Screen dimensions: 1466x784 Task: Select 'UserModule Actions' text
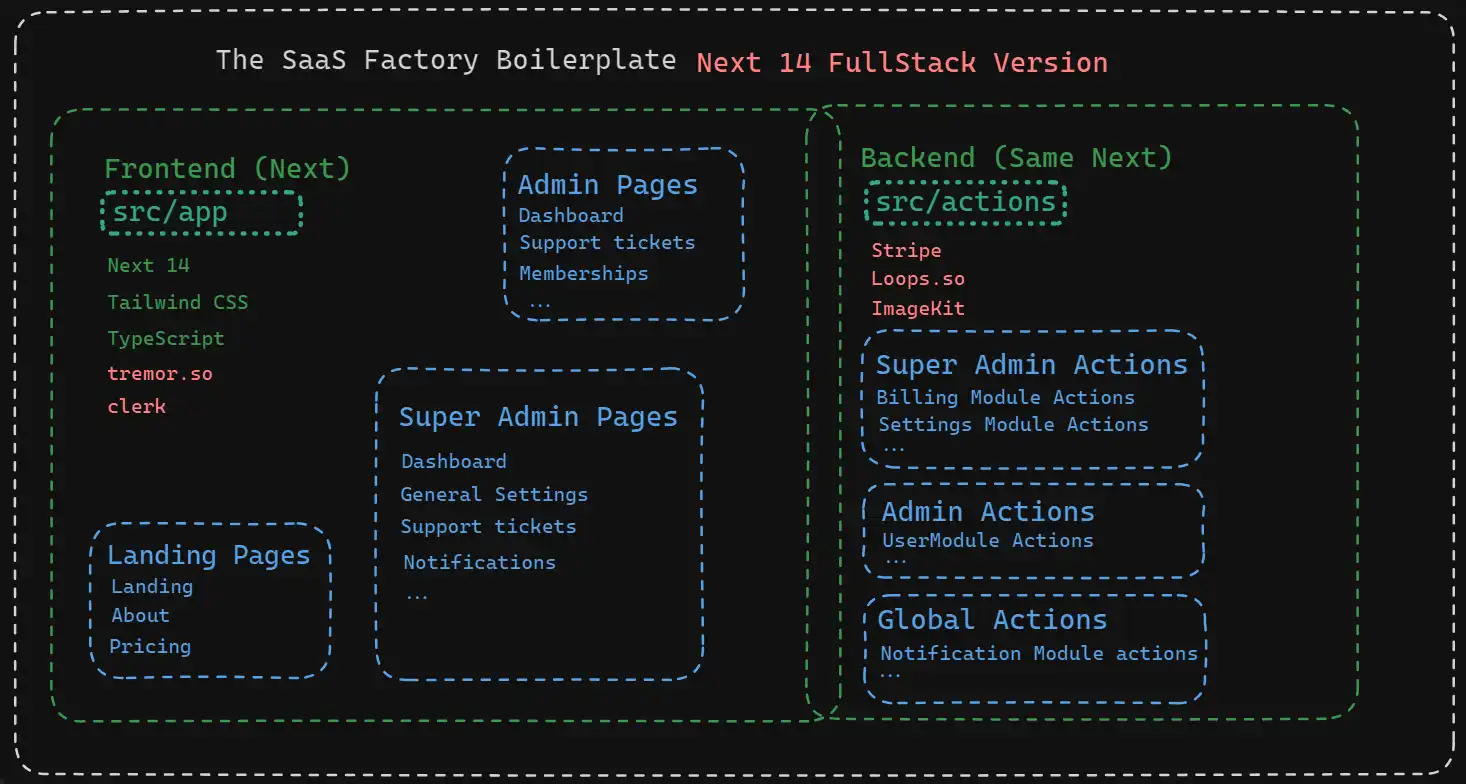click(x=988, y=540)
